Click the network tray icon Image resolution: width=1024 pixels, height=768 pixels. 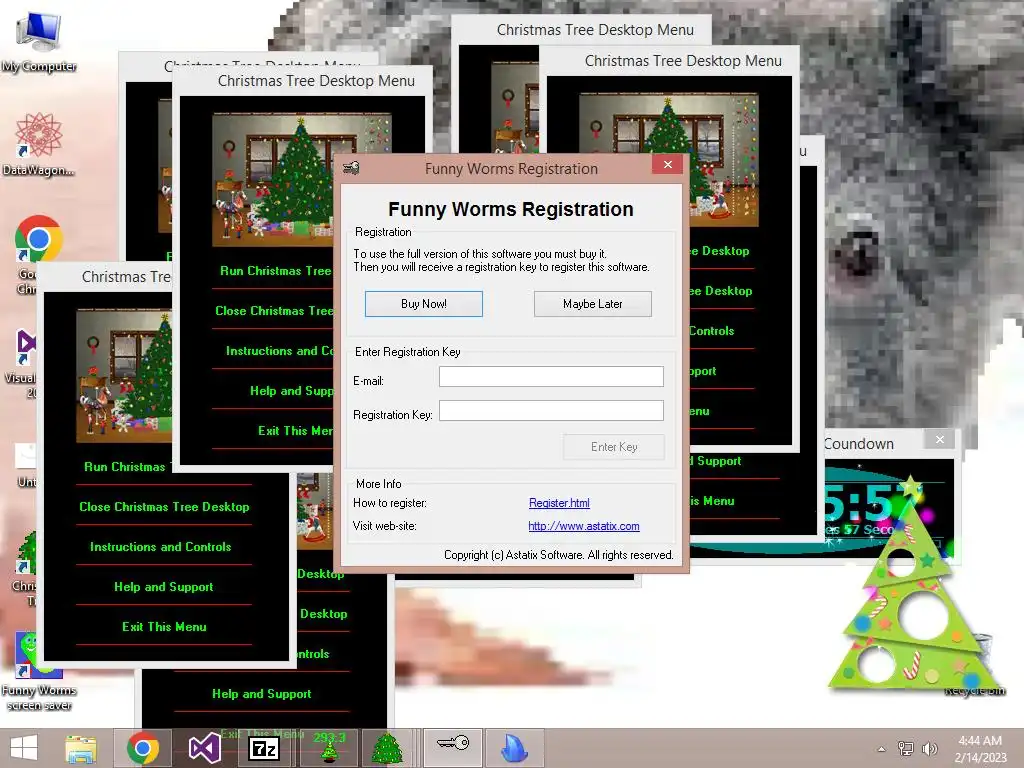[x=906, y=748]
